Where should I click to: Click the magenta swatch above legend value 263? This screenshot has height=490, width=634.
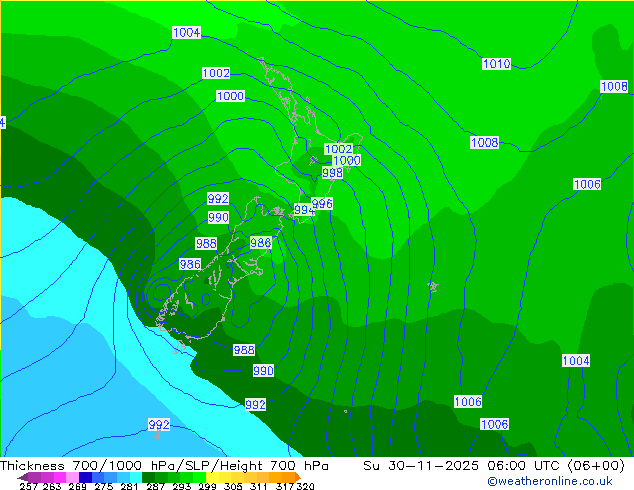tap(59, 477)
